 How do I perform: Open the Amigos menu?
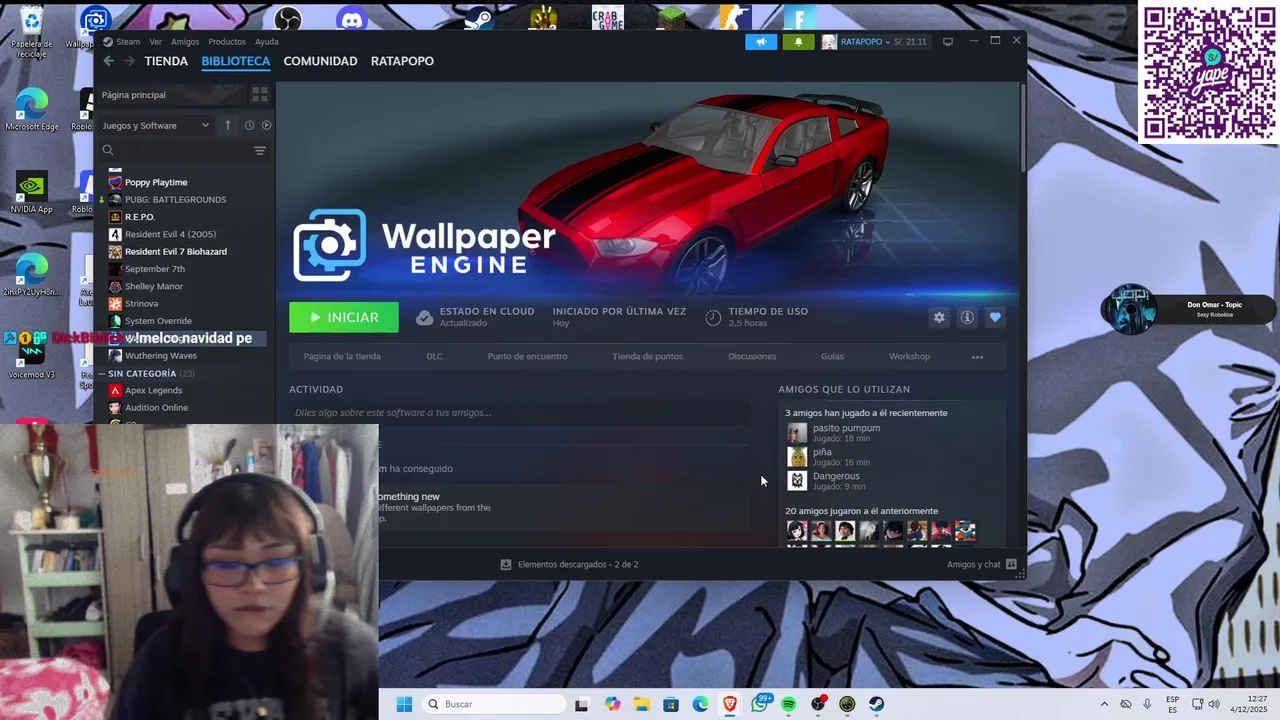(x=185, y=42)
